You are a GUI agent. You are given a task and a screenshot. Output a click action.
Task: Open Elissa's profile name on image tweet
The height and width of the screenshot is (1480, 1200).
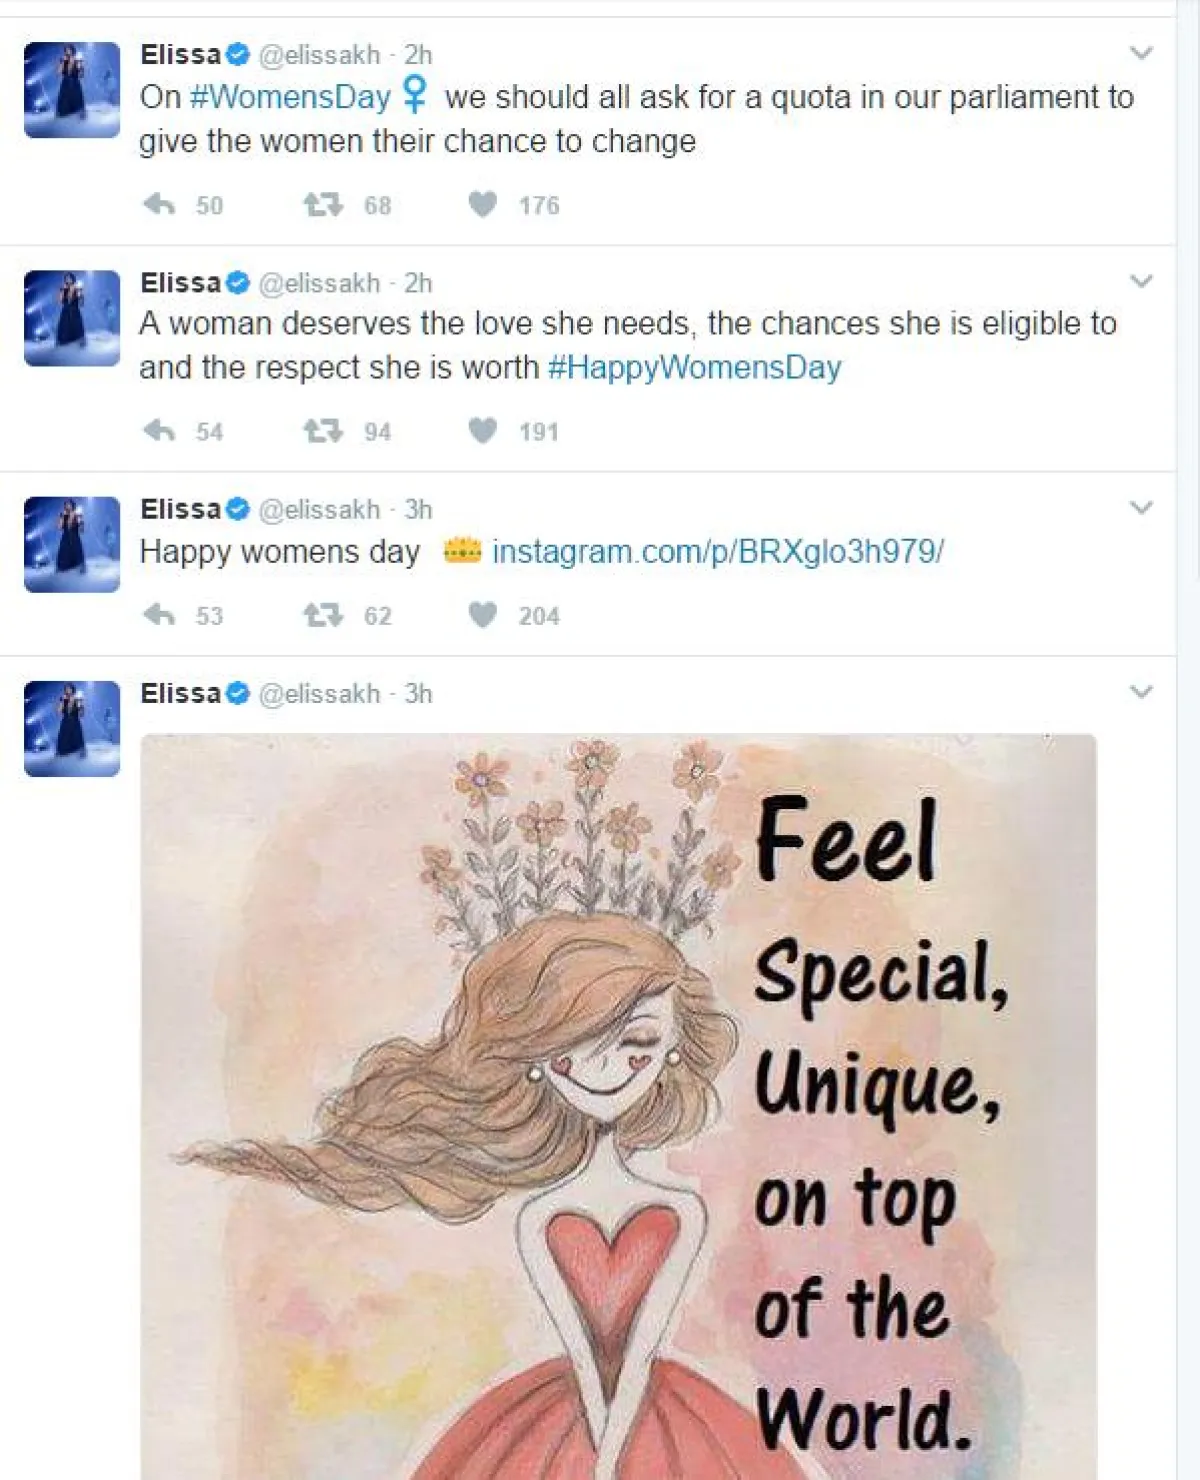(x=181, y=693)
